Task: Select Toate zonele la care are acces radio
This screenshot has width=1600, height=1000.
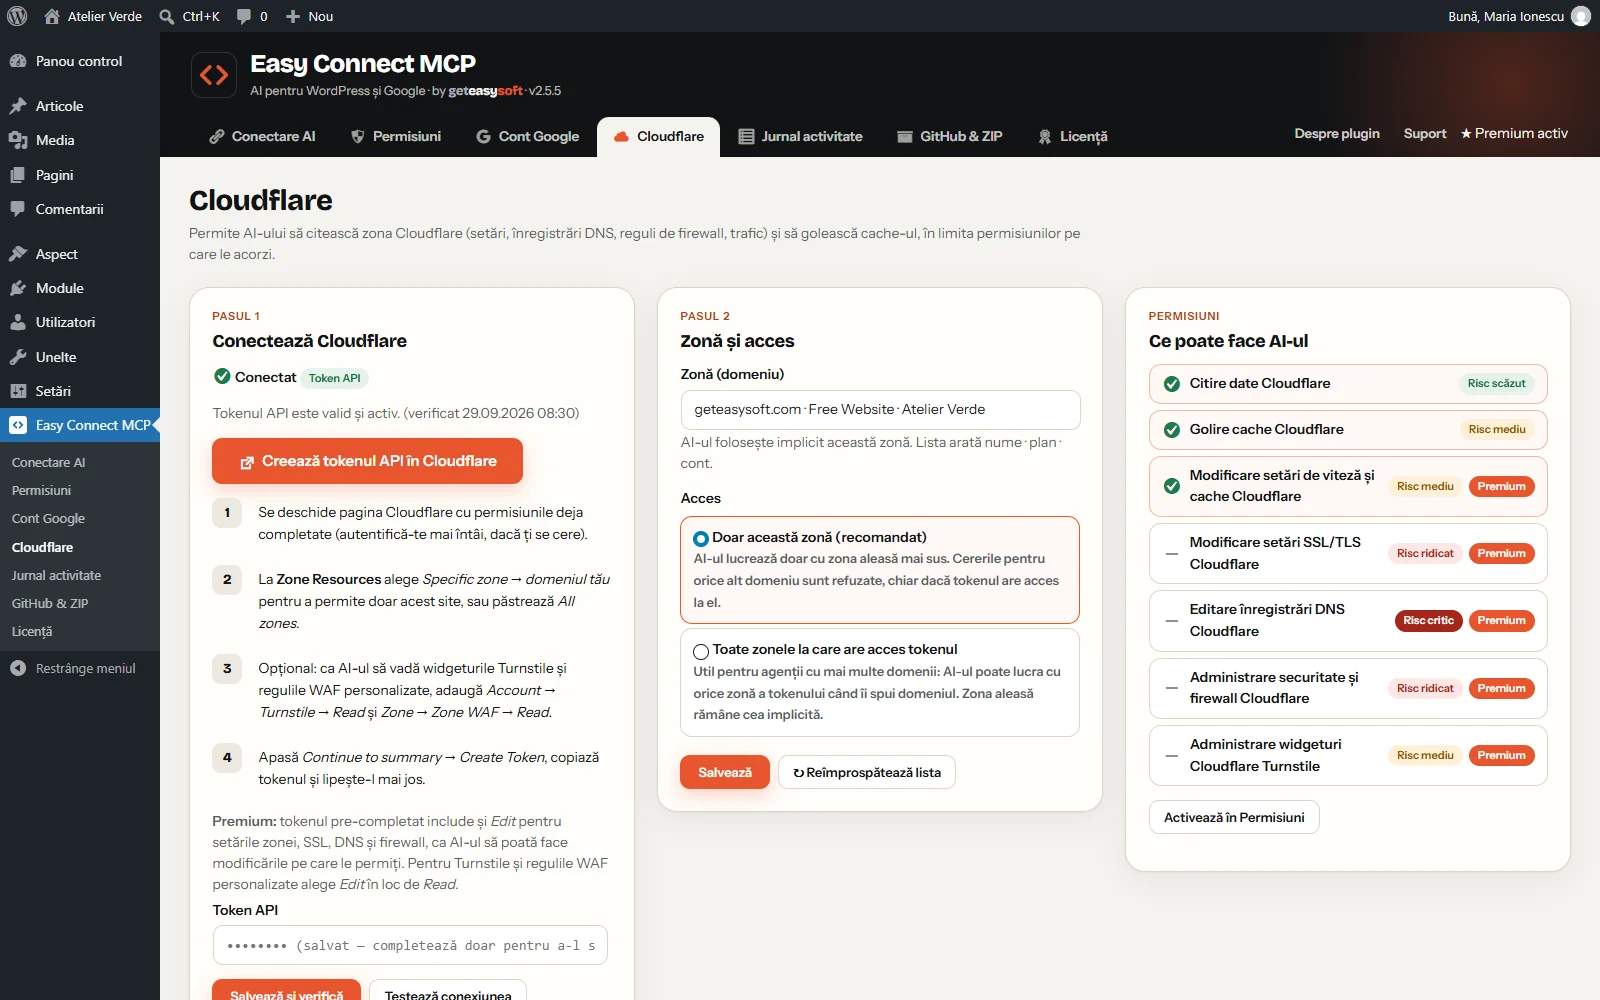Action: pos(701,651)
